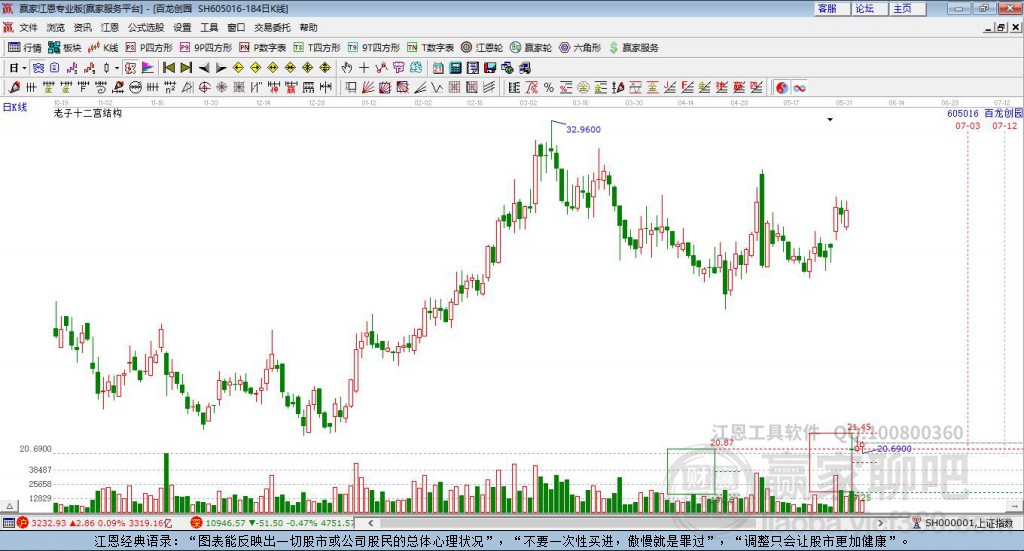Open the 交易委托 menu
The width and height of the screenshot is (1024, 551).
(x=272, y=27)
